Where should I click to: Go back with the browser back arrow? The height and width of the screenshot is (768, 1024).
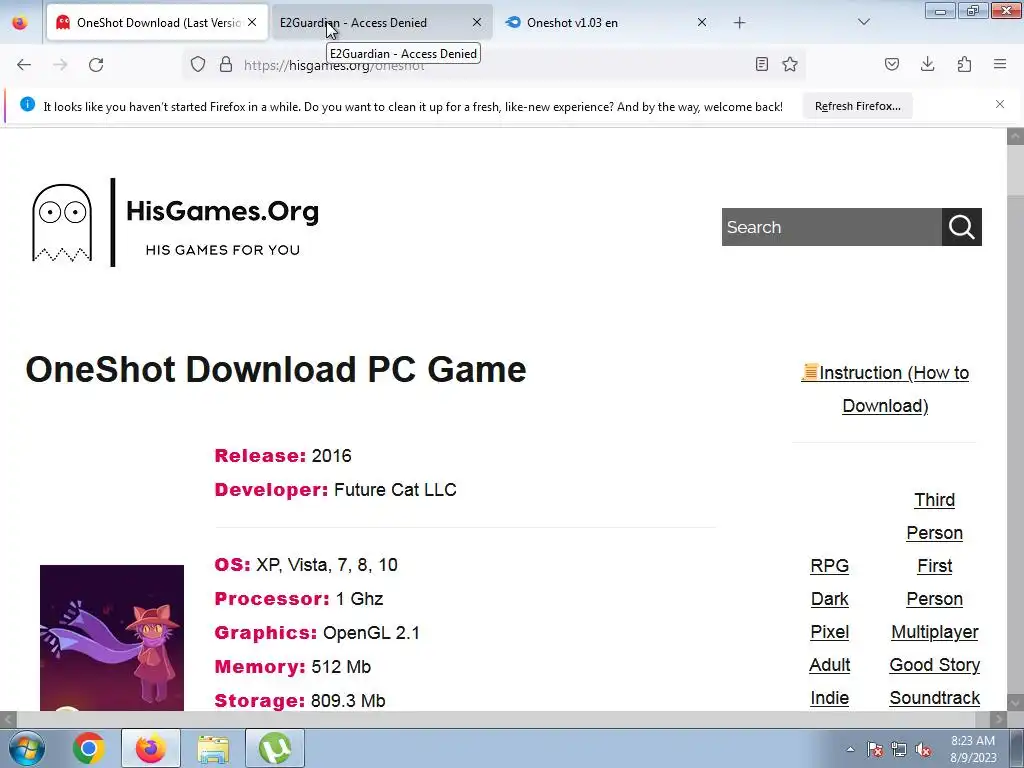(x=24, y=64)
